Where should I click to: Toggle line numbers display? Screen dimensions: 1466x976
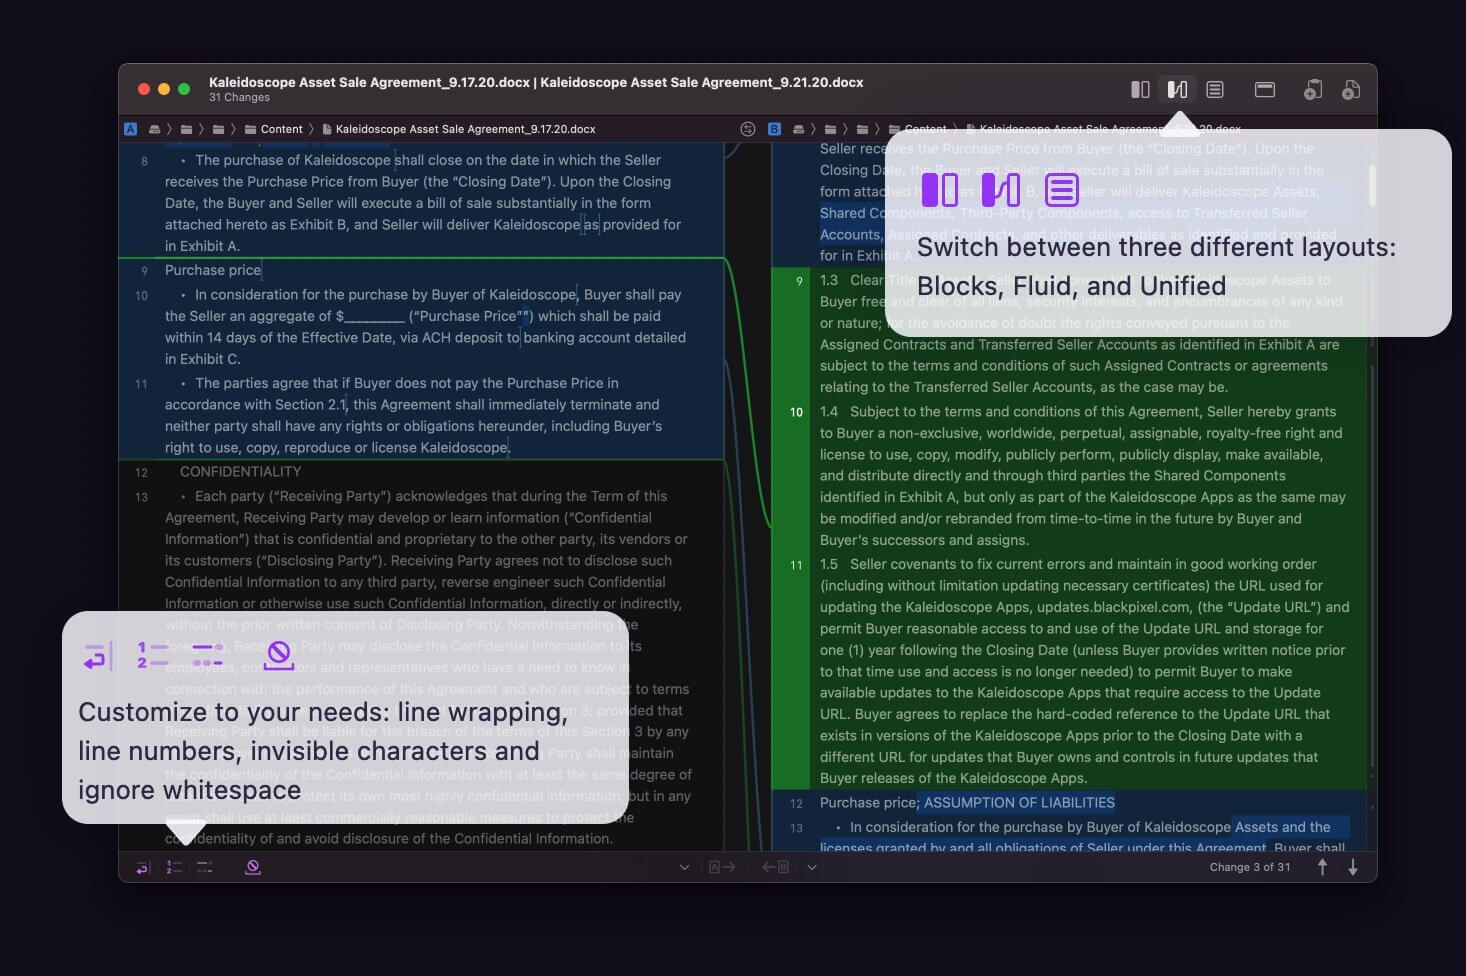tap(174, 867)
